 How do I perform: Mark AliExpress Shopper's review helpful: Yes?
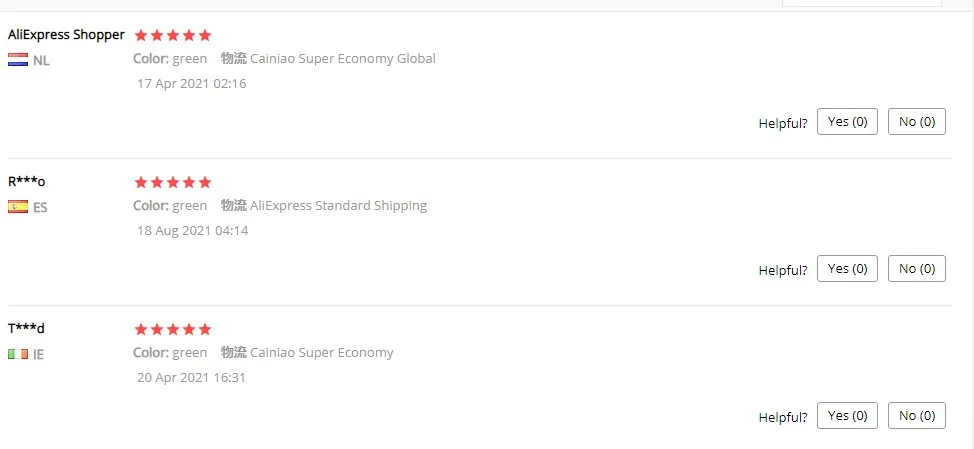click(x=848, y=122)
